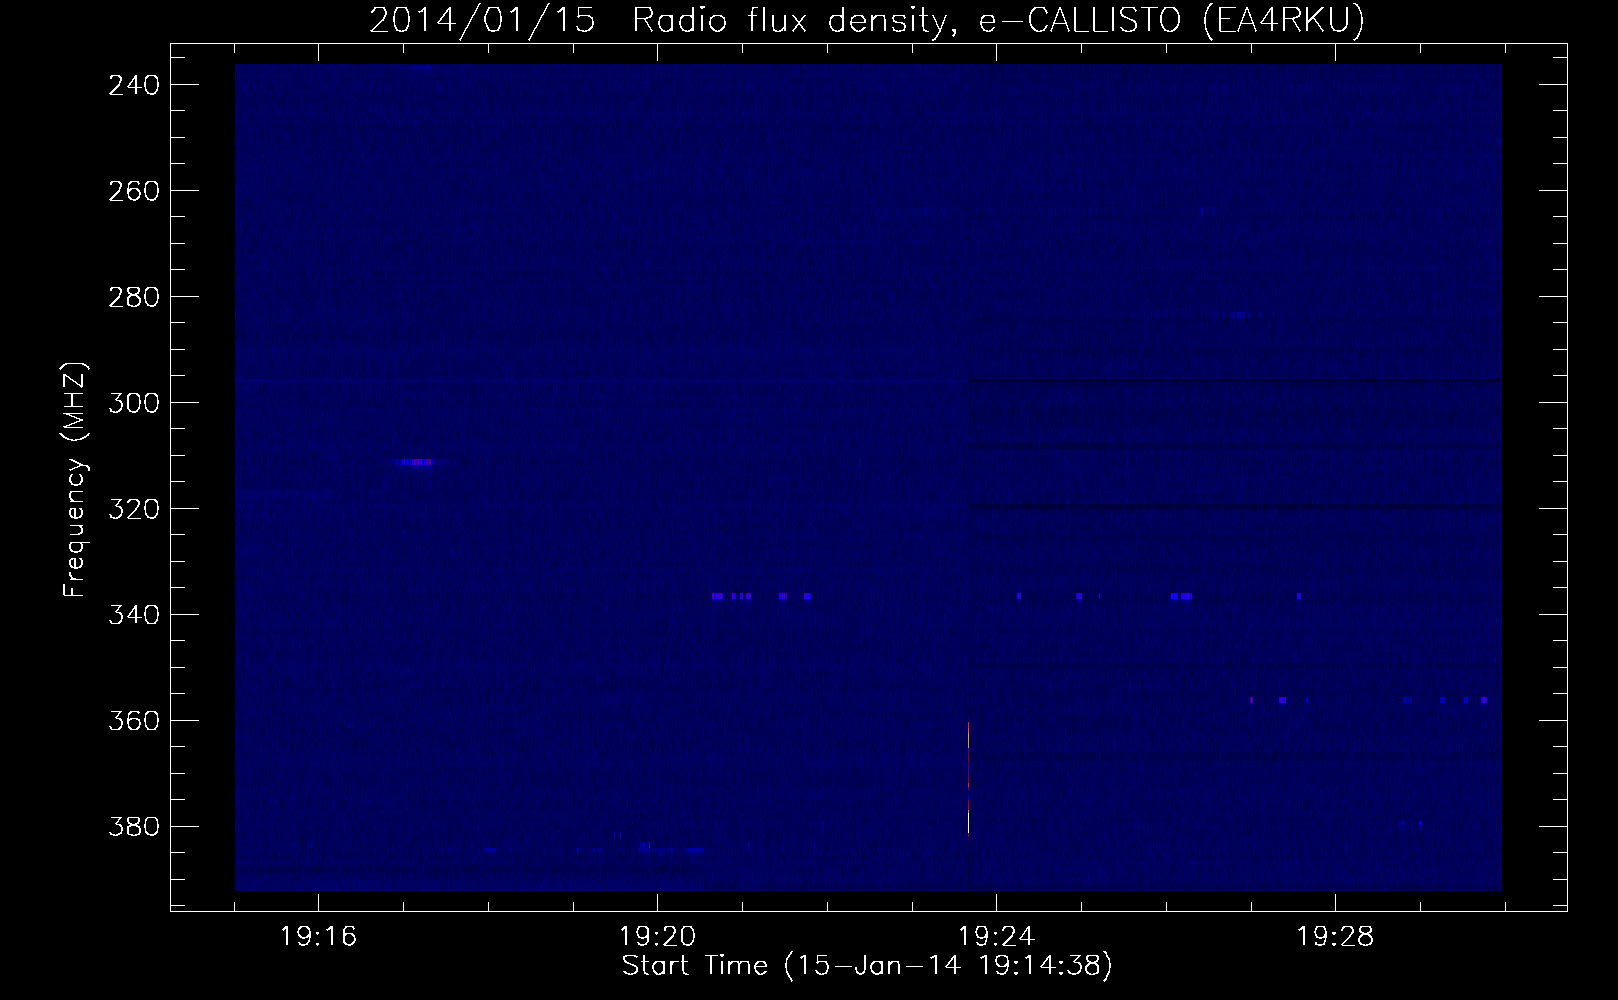Click the 360 frequency tick label
The image size is (1618, 1000).
tap(134, 721)
